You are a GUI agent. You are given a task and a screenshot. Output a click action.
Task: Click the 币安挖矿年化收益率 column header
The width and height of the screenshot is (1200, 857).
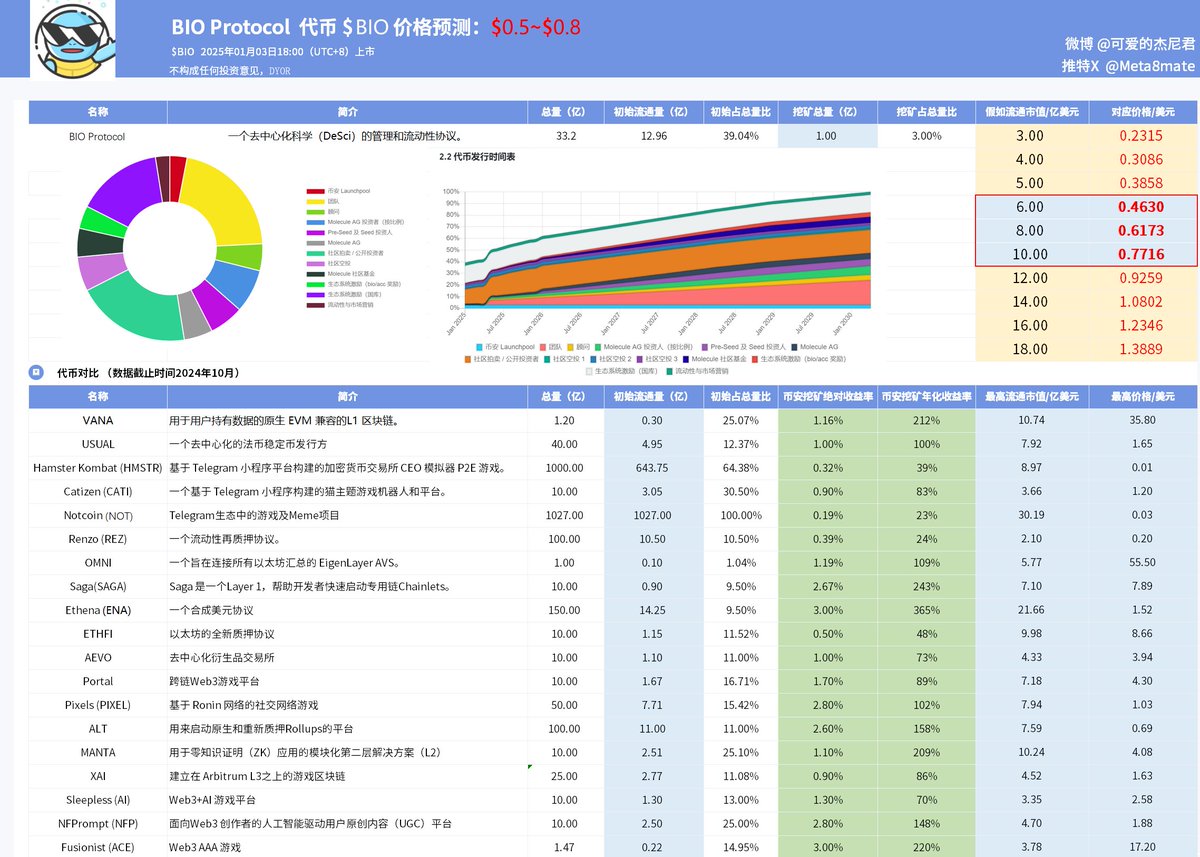(925, 396)
